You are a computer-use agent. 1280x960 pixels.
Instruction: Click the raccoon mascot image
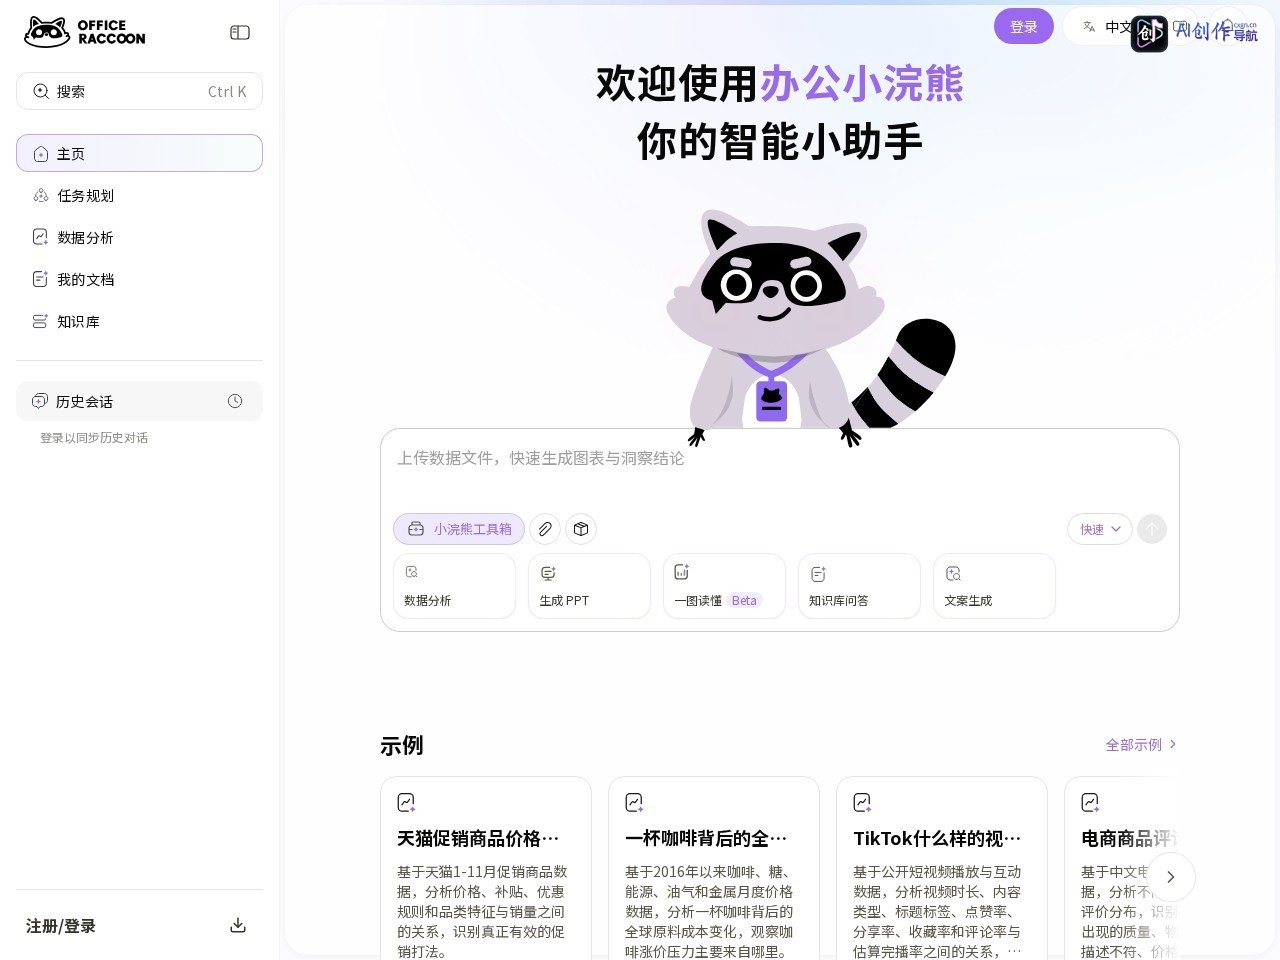[810, 328]
